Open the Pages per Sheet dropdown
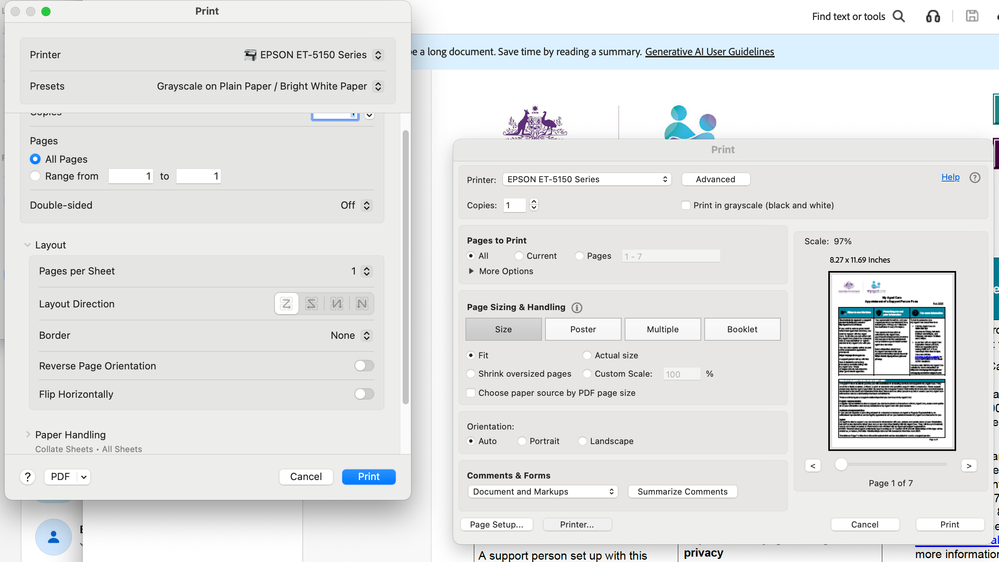Viewport: 999px width, 562px height. pos(366,271)
